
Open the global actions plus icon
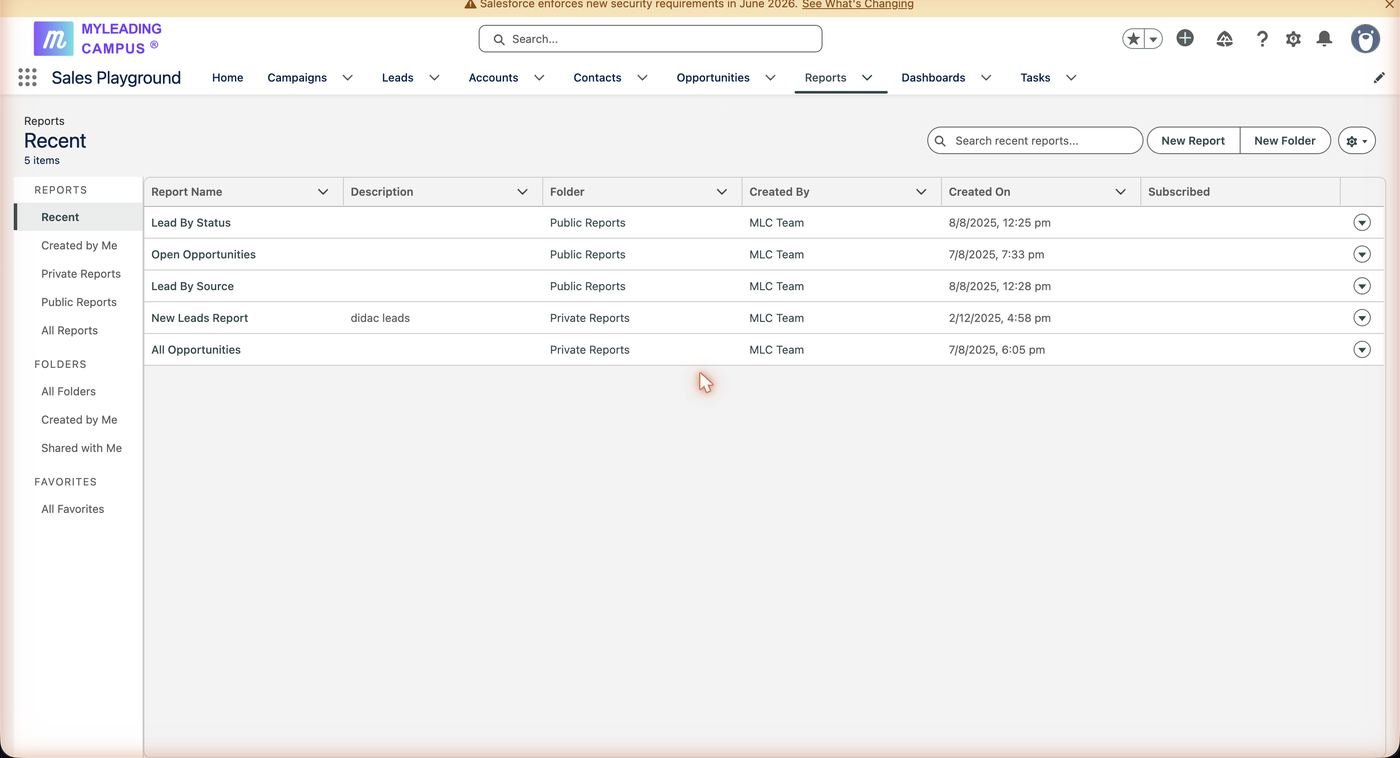(1185, 38)
